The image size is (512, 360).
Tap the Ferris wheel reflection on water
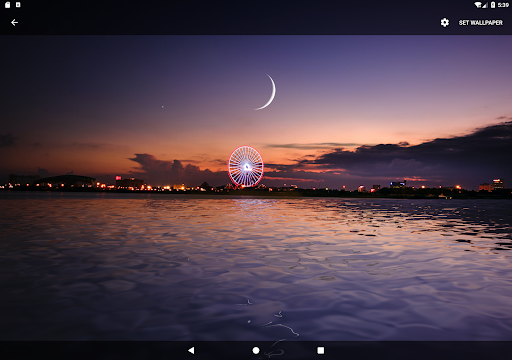(248, 205)
